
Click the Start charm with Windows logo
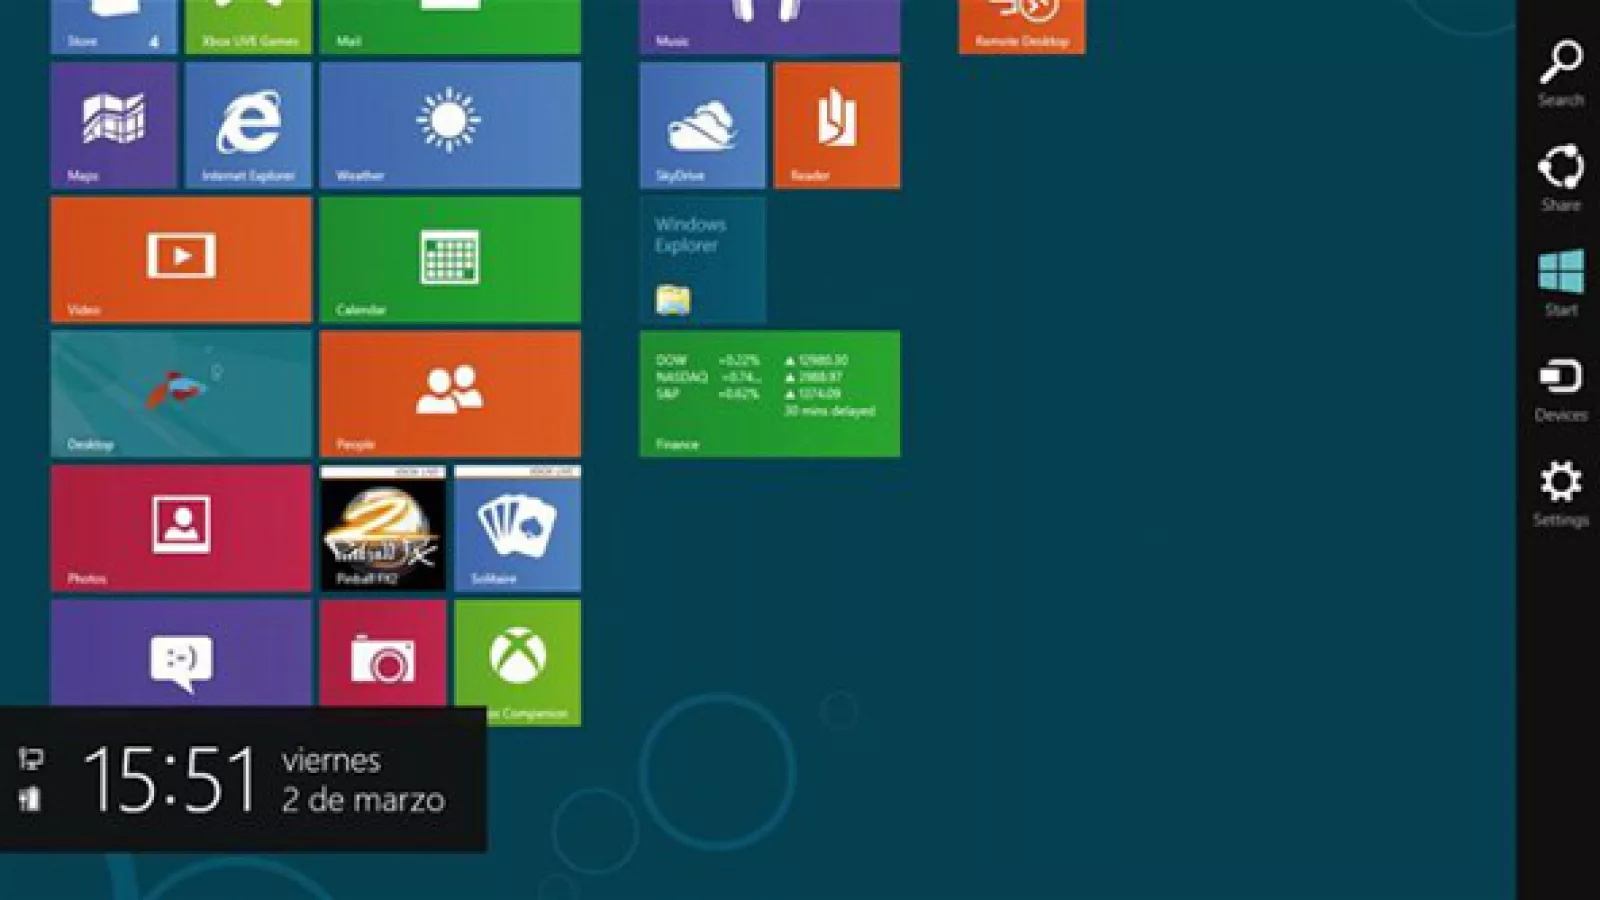(x=1560, y=282)
